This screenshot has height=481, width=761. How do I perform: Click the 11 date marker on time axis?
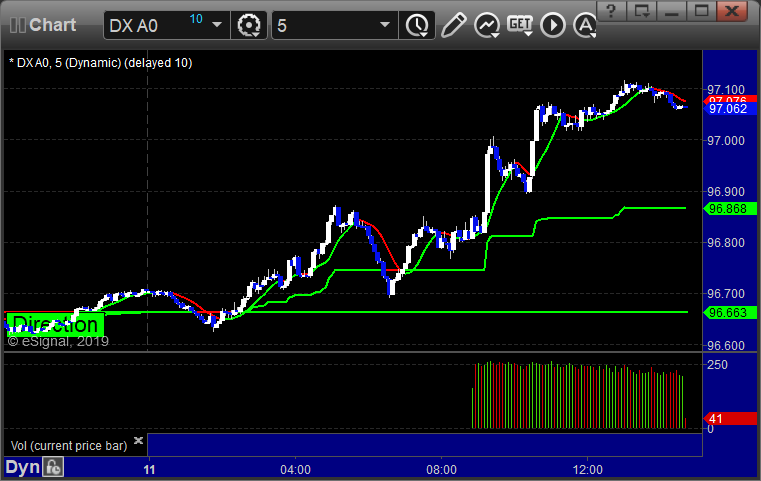point(149,470)
